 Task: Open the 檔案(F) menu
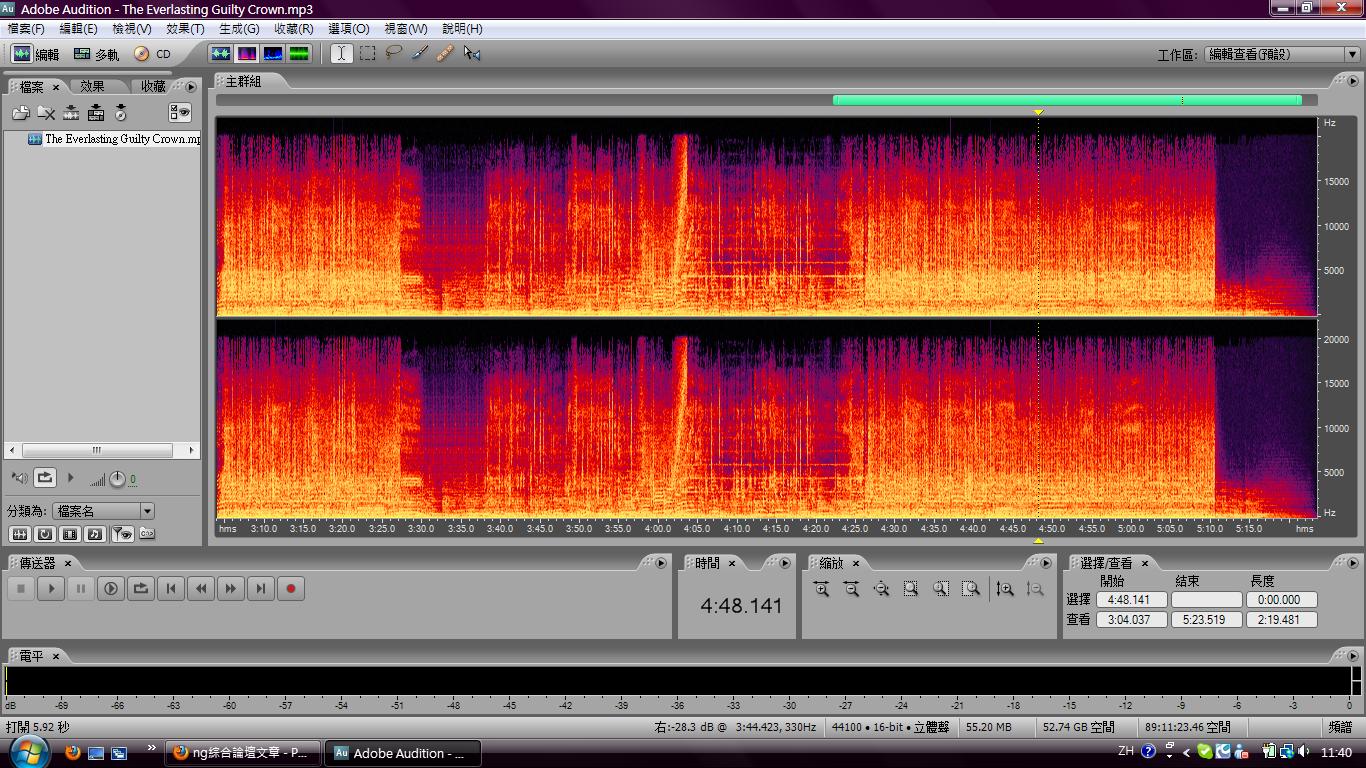pyautogui.click(x=26, y=29)
